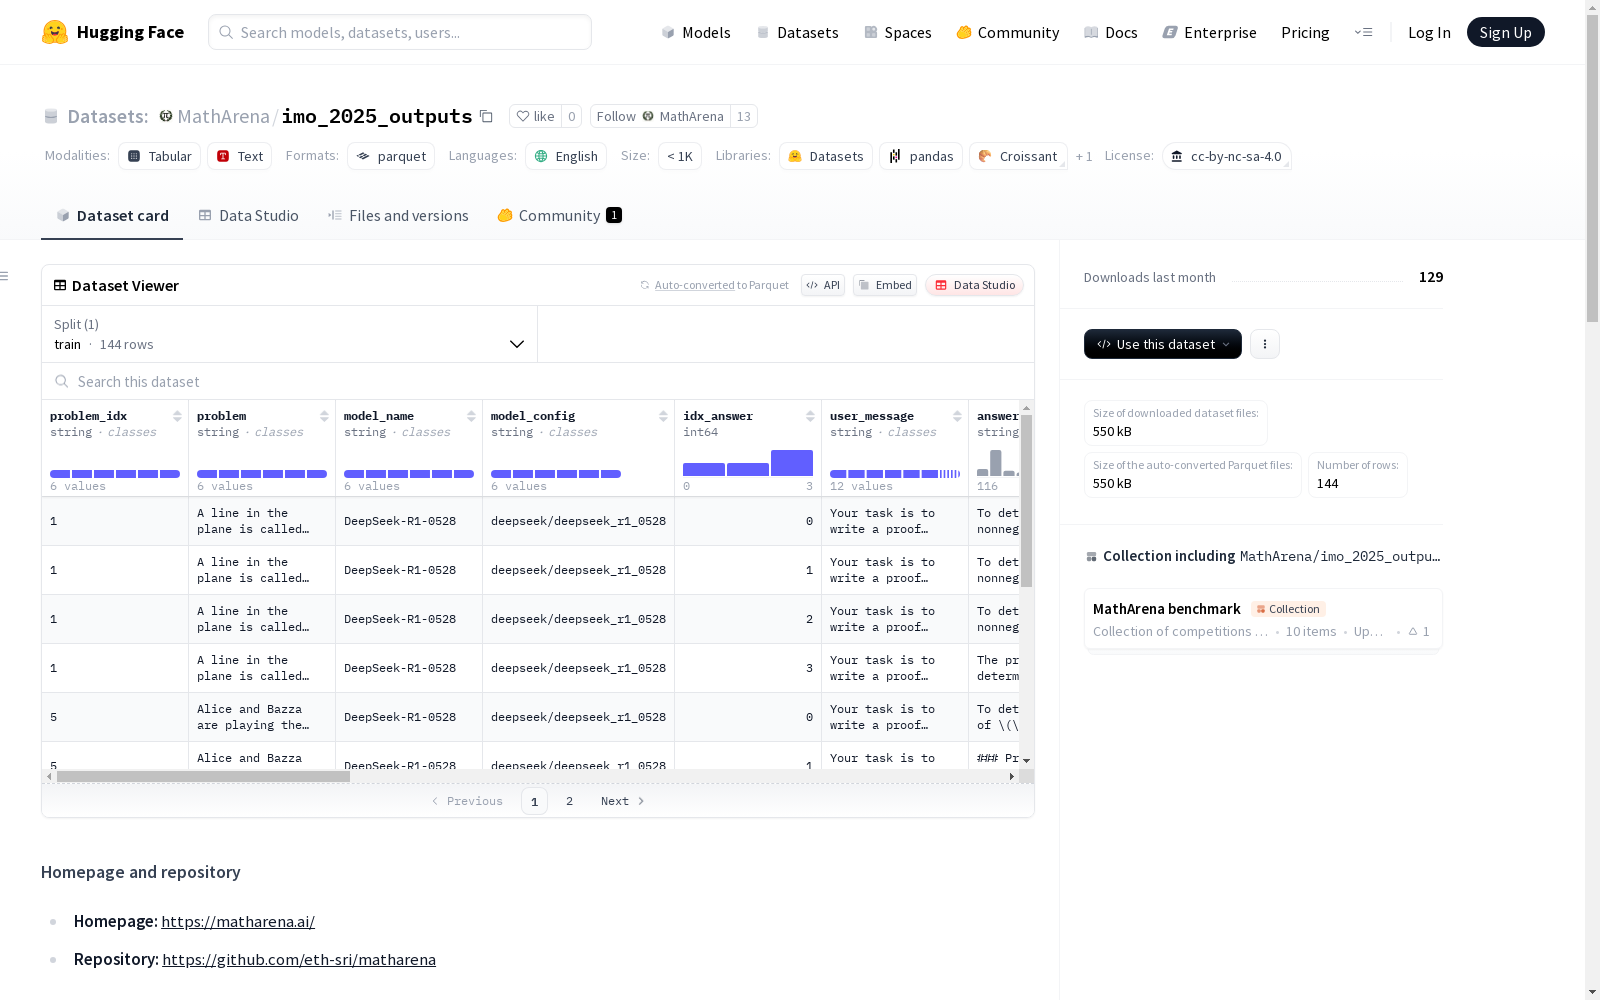The width and height of the screenshot is (1600, 1000).
Task: Select the current page 1 button
Action: [x=534, y=801]
